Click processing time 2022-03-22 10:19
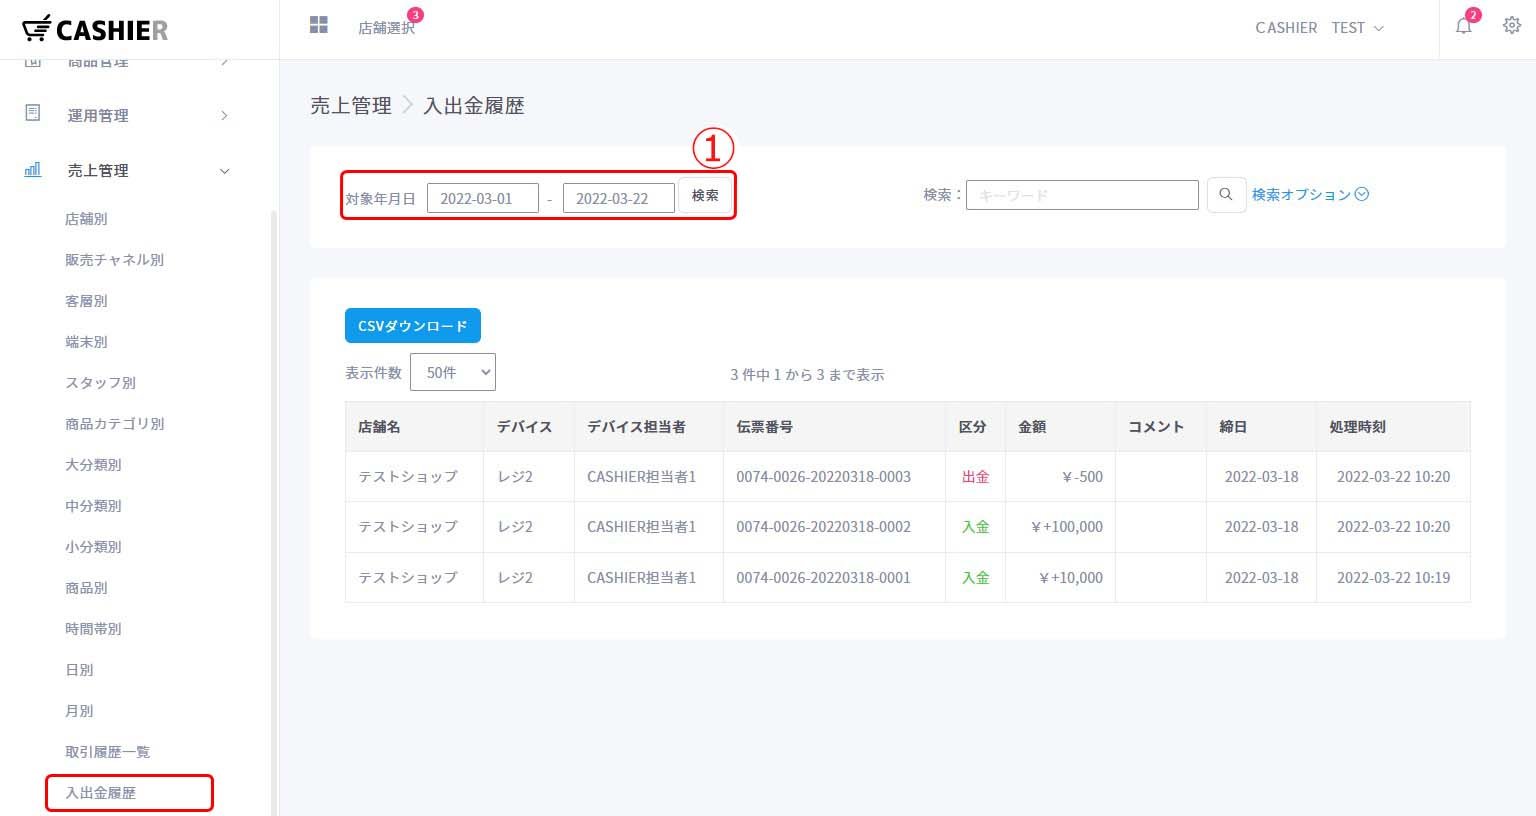 (1393, 578)
